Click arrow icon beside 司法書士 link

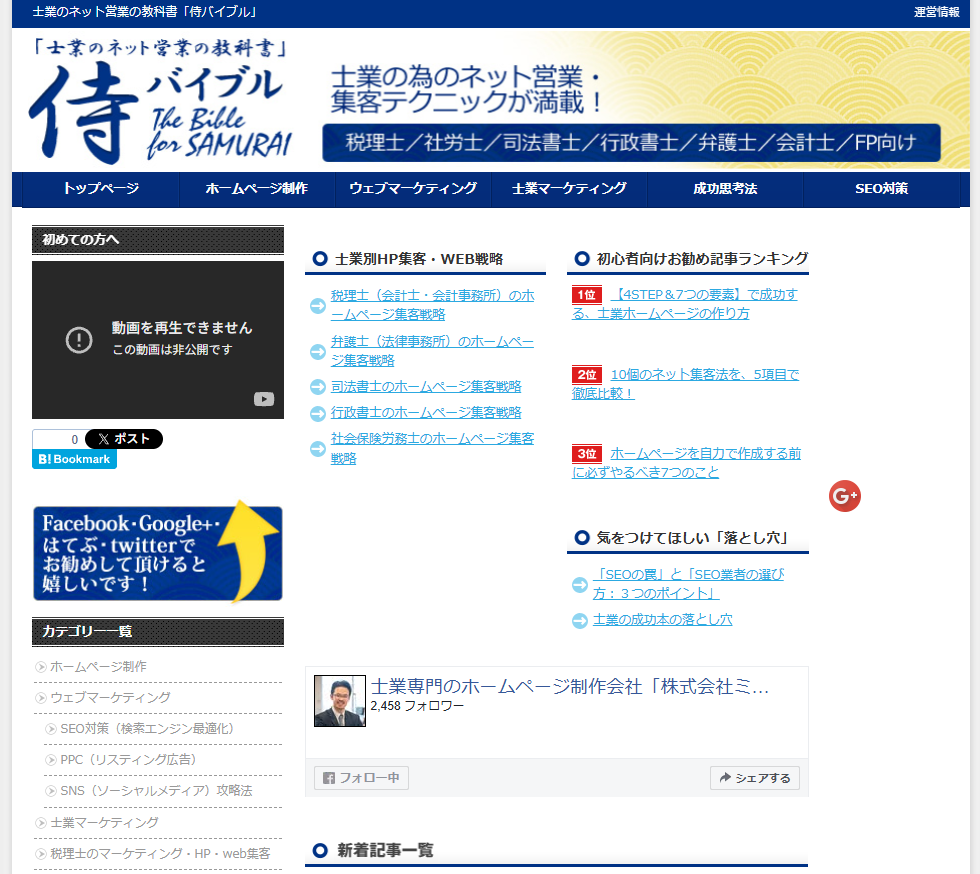coord(318,387)
